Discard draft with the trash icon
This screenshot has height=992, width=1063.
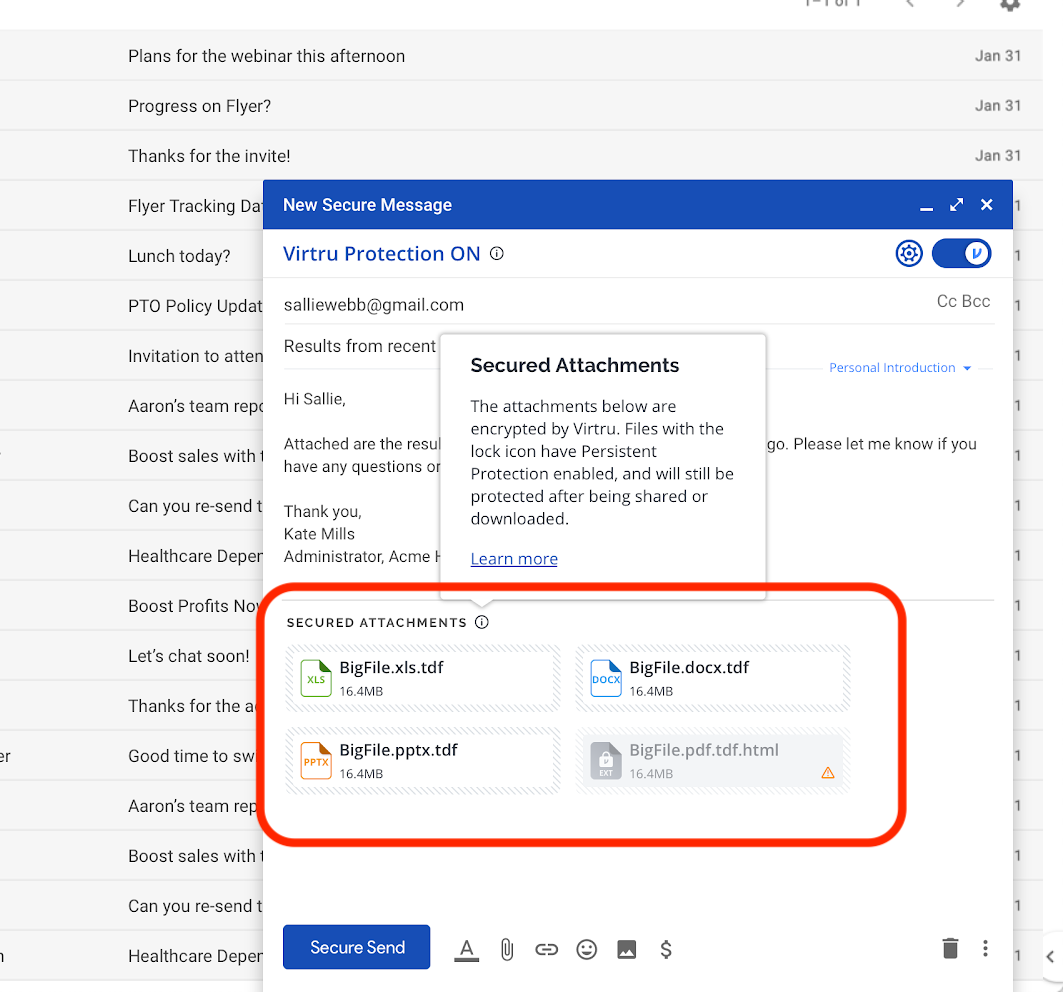[950, 948]
